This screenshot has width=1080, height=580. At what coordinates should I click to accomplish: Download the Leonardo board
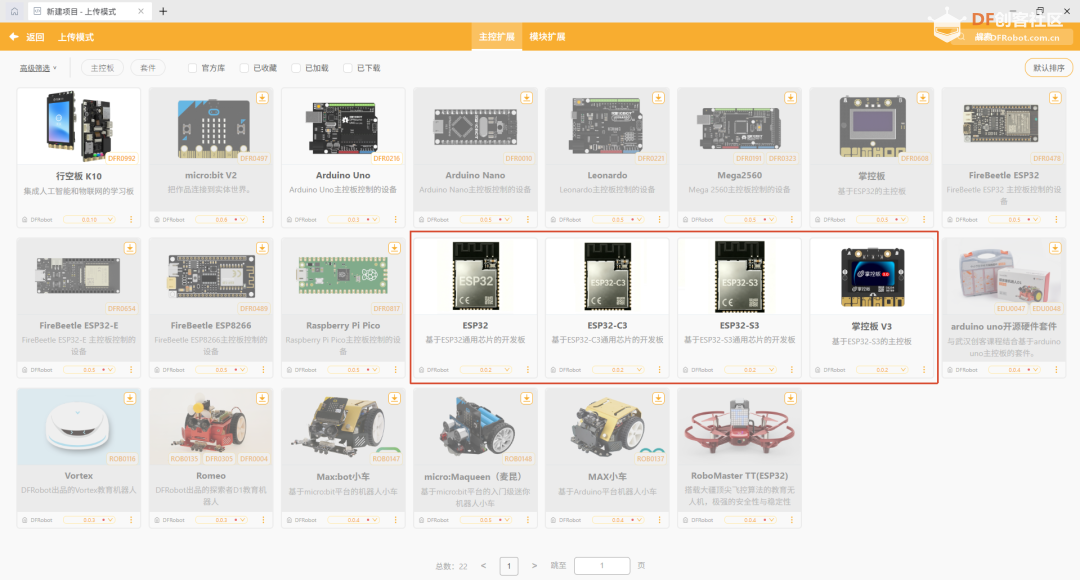click(x=658, y=98)
